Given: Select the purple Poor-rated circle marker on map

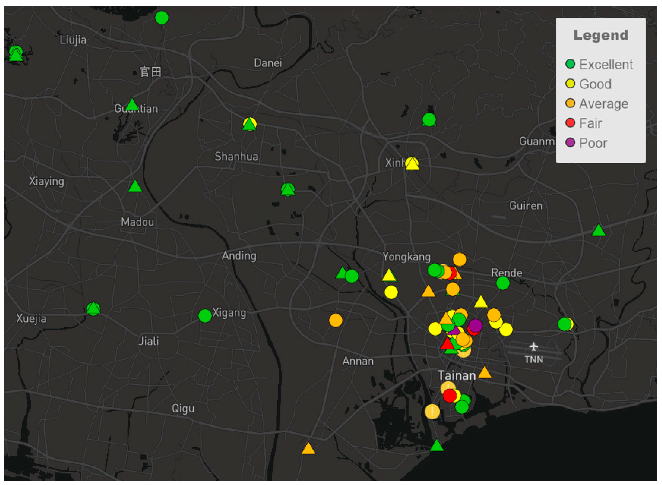Looking at the screenshot, I should pyautogui.click(x=475, y=326).
